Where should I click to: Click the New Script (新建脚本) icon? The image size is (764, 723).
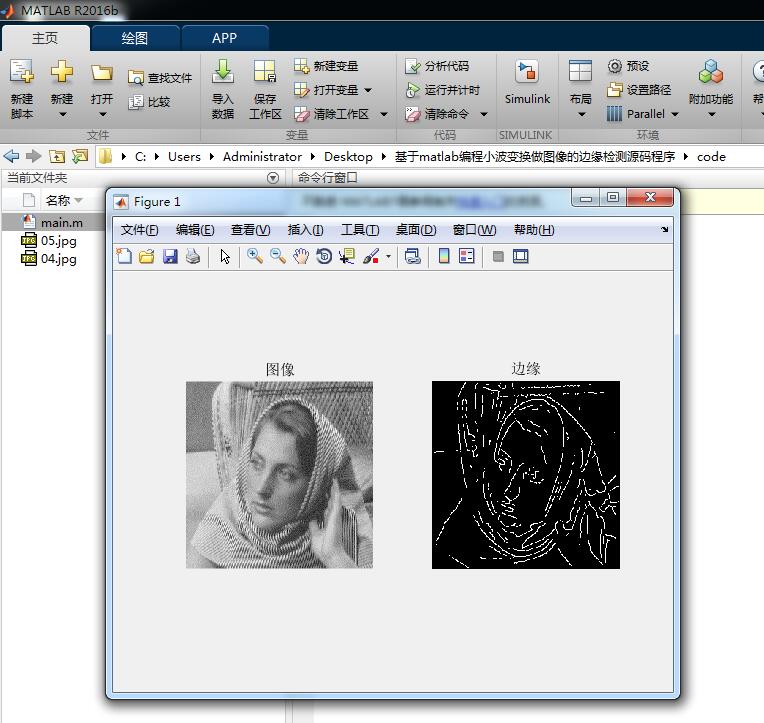22,72
